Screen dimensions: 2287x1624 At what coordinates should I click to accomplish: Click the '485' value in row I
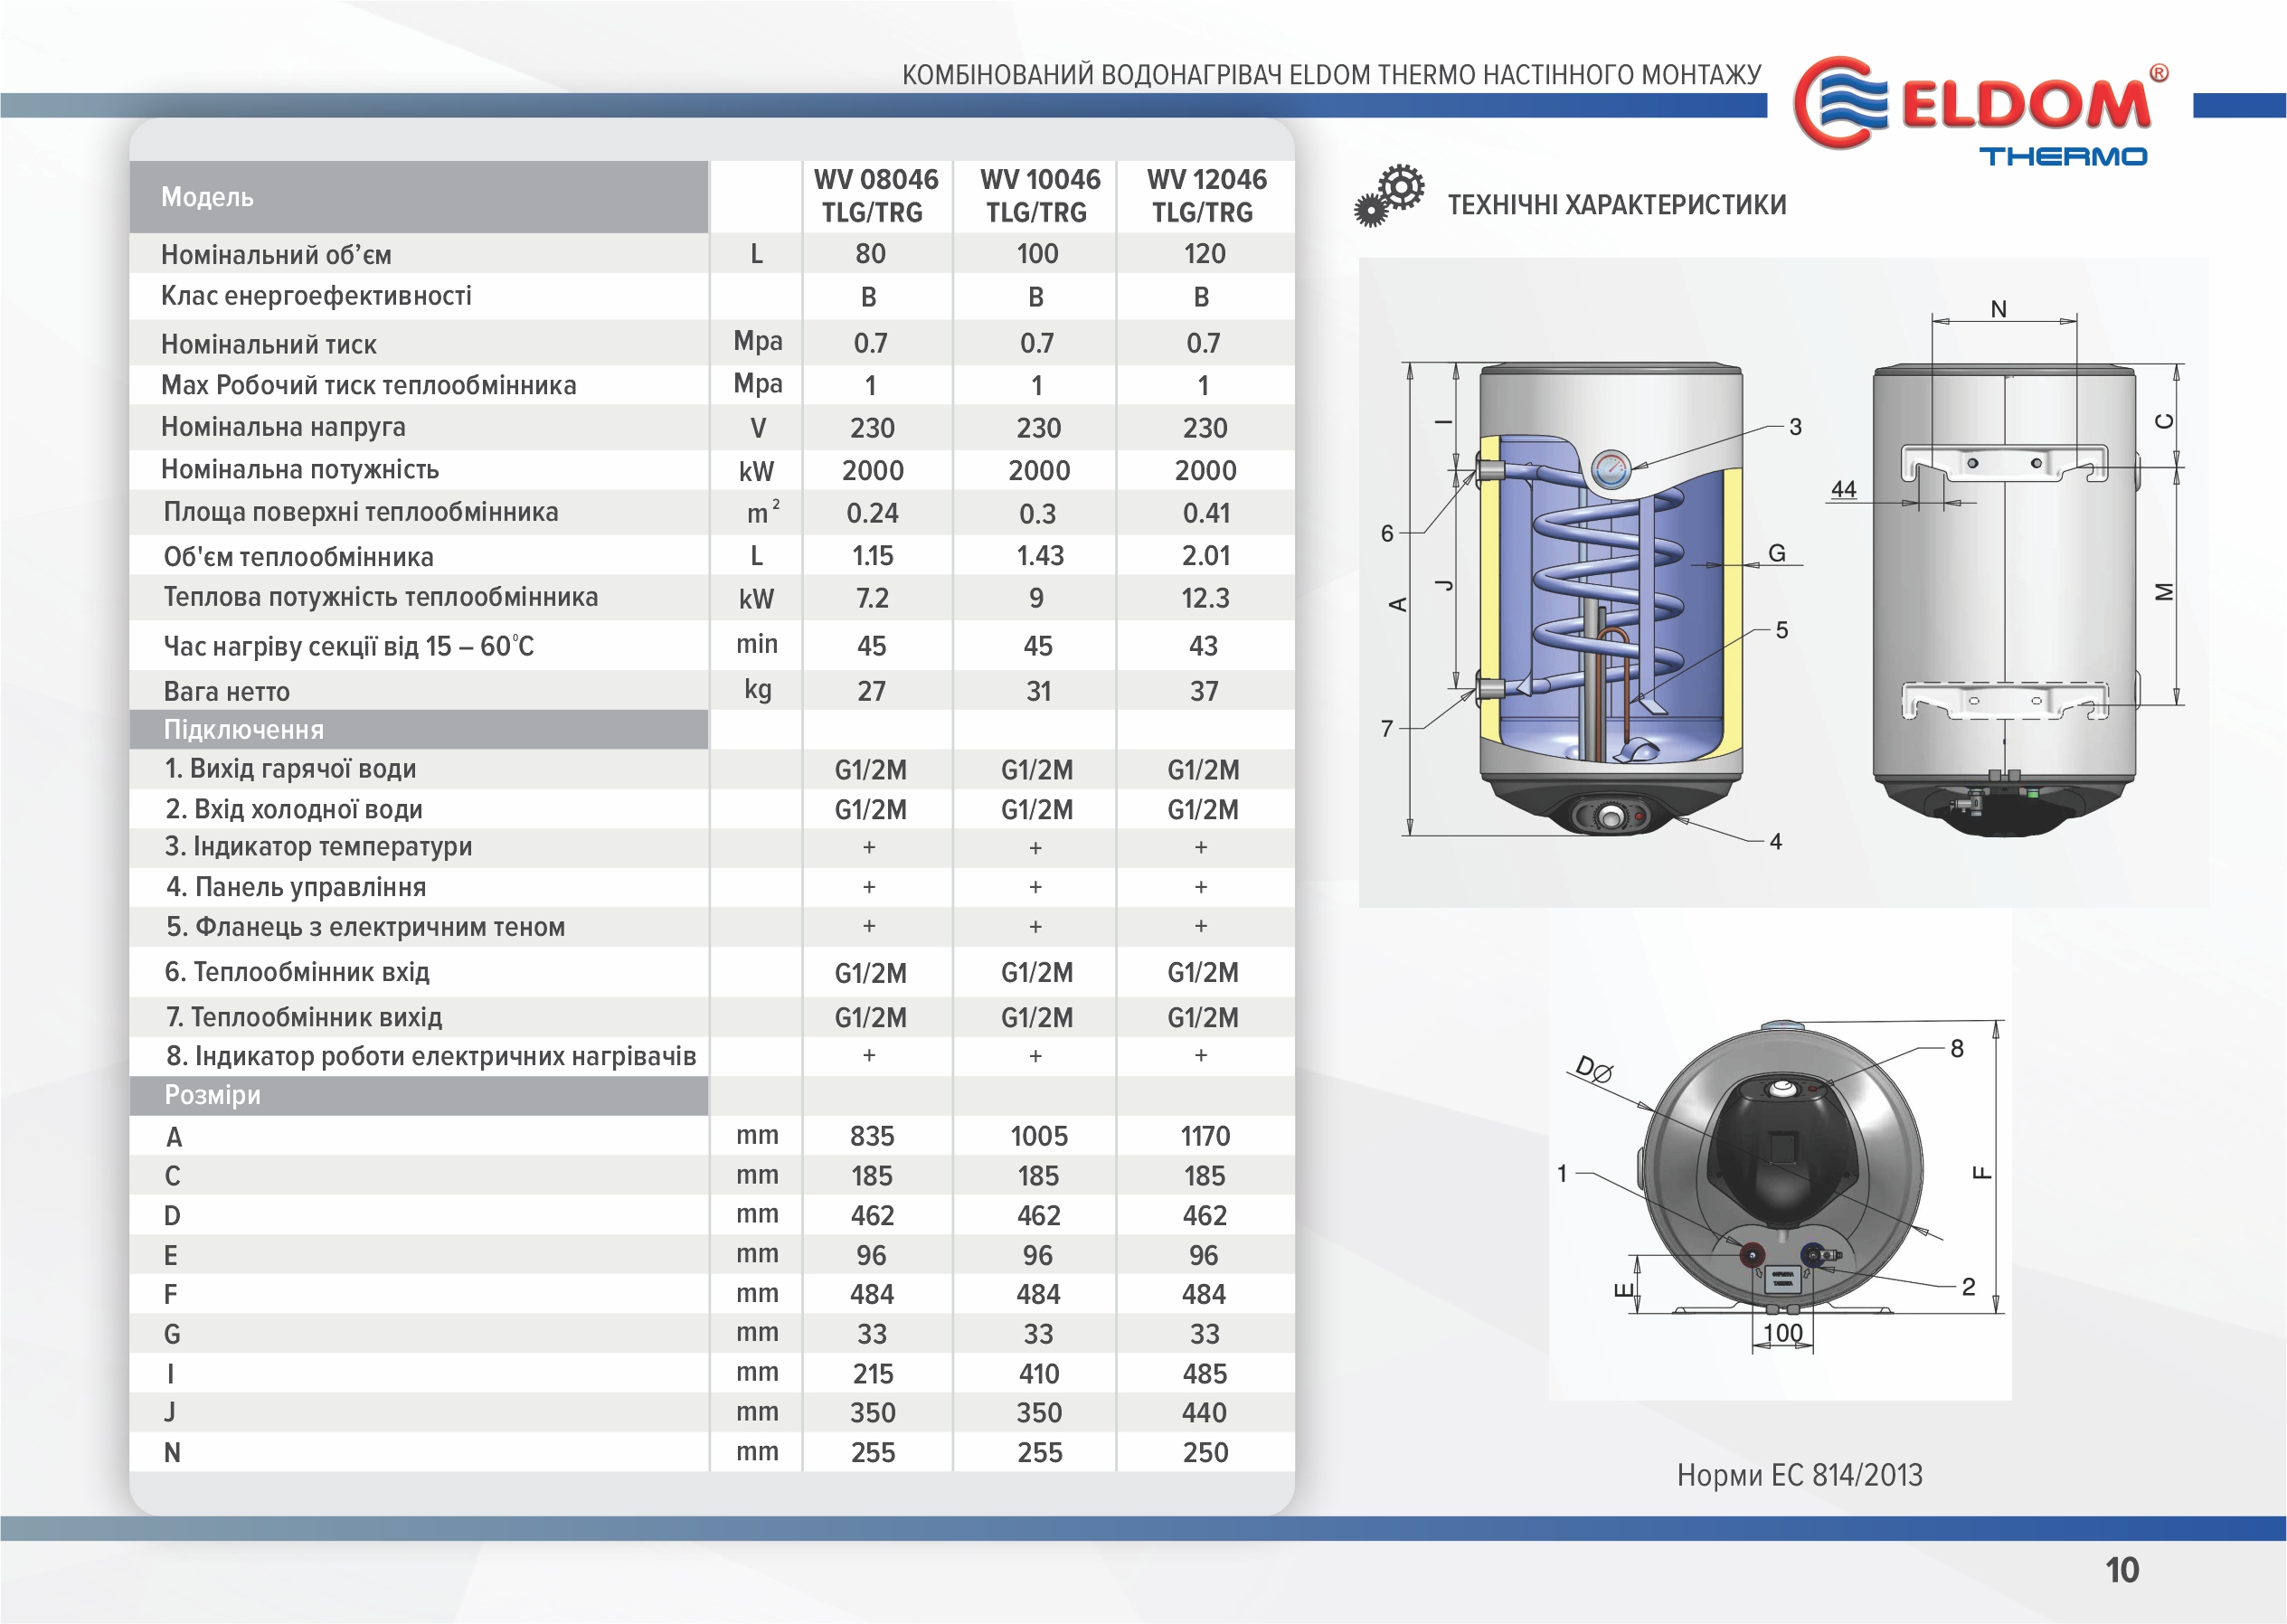1205,1374
